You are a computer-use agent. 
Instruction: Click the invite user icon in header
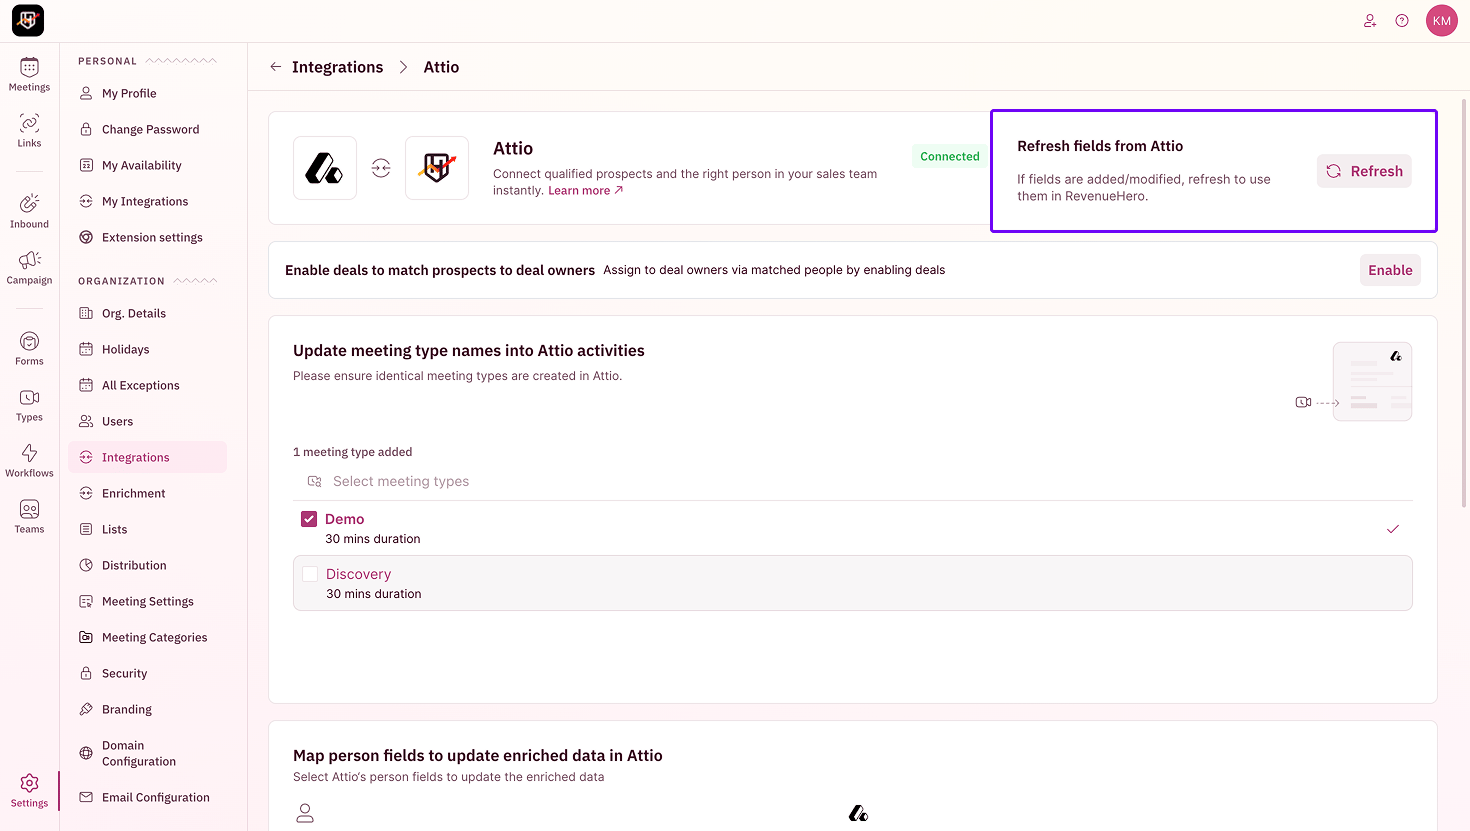1370,21
